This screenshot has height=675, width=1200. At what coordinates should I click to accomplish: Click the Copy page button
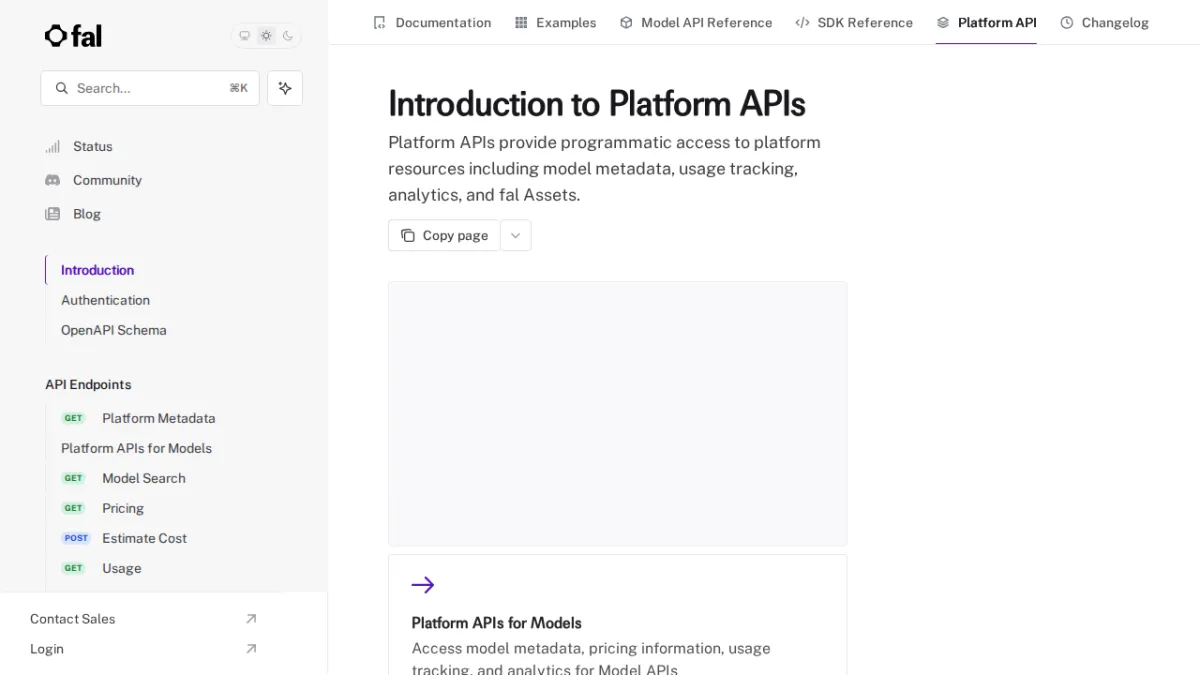click(444, 235)
